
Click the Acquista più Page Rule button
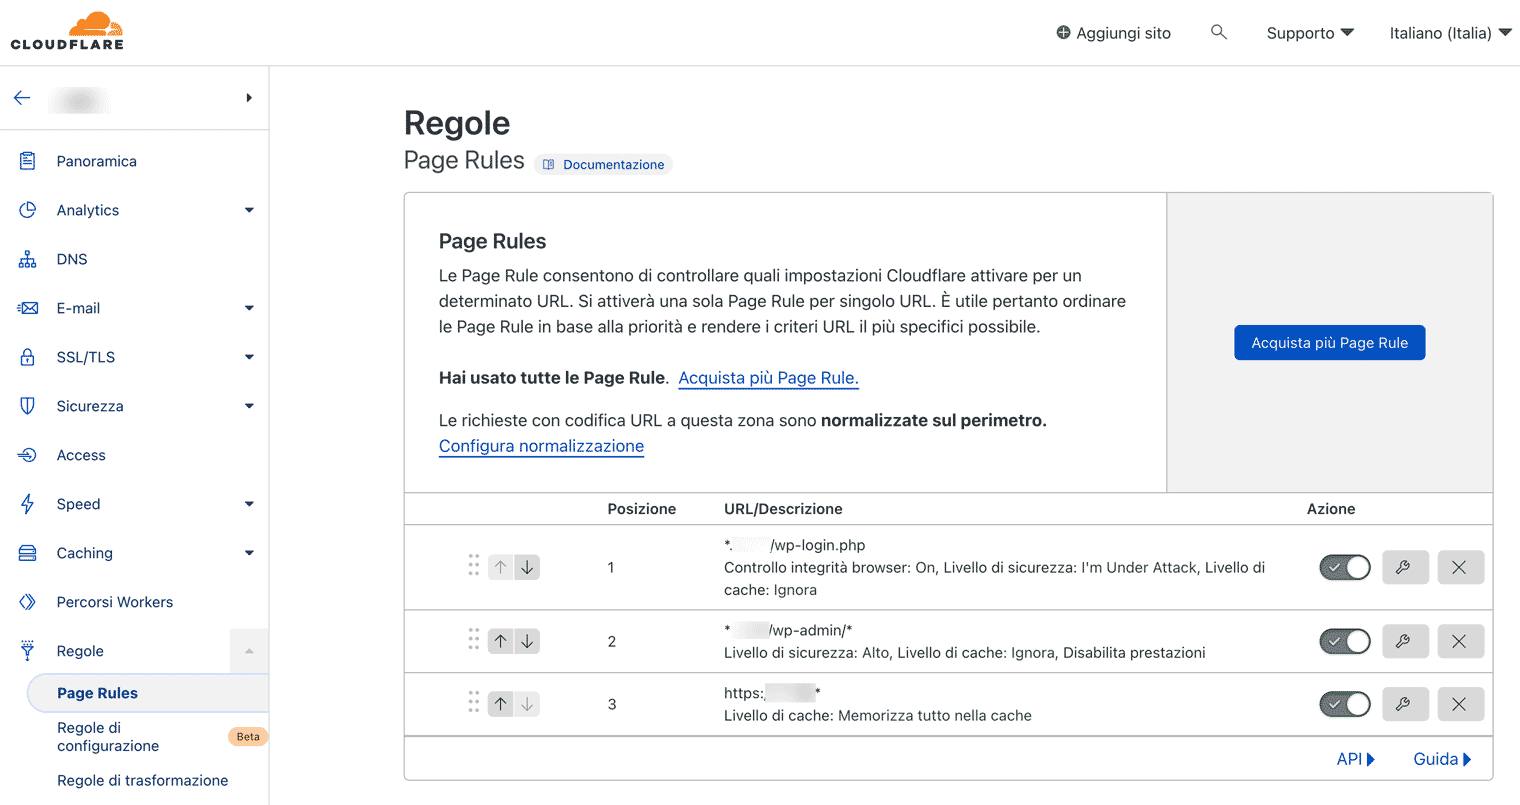click(x=1329, y=343)
